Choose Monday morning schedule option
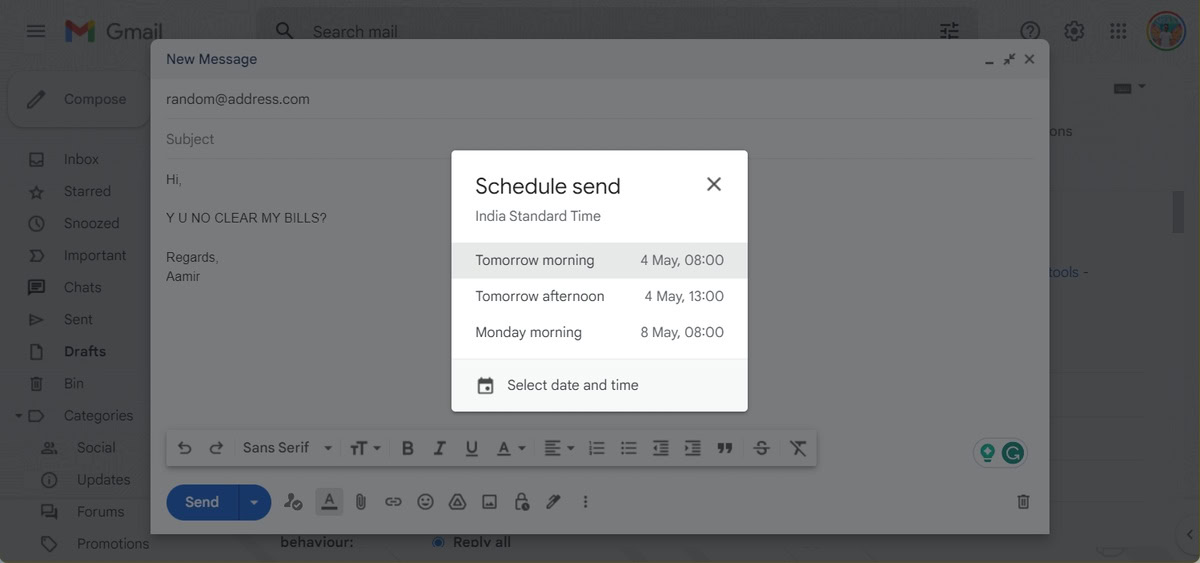Viewport: 1200px width, 563px height. click(x=599, y=332)
